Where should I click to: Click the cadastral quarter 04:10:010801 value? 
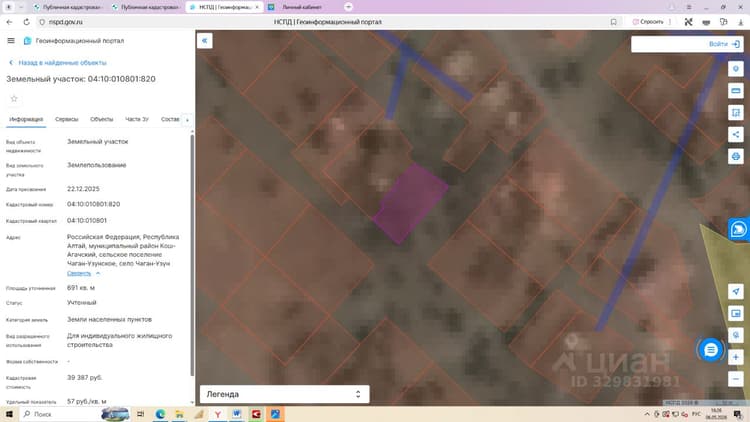87,221
